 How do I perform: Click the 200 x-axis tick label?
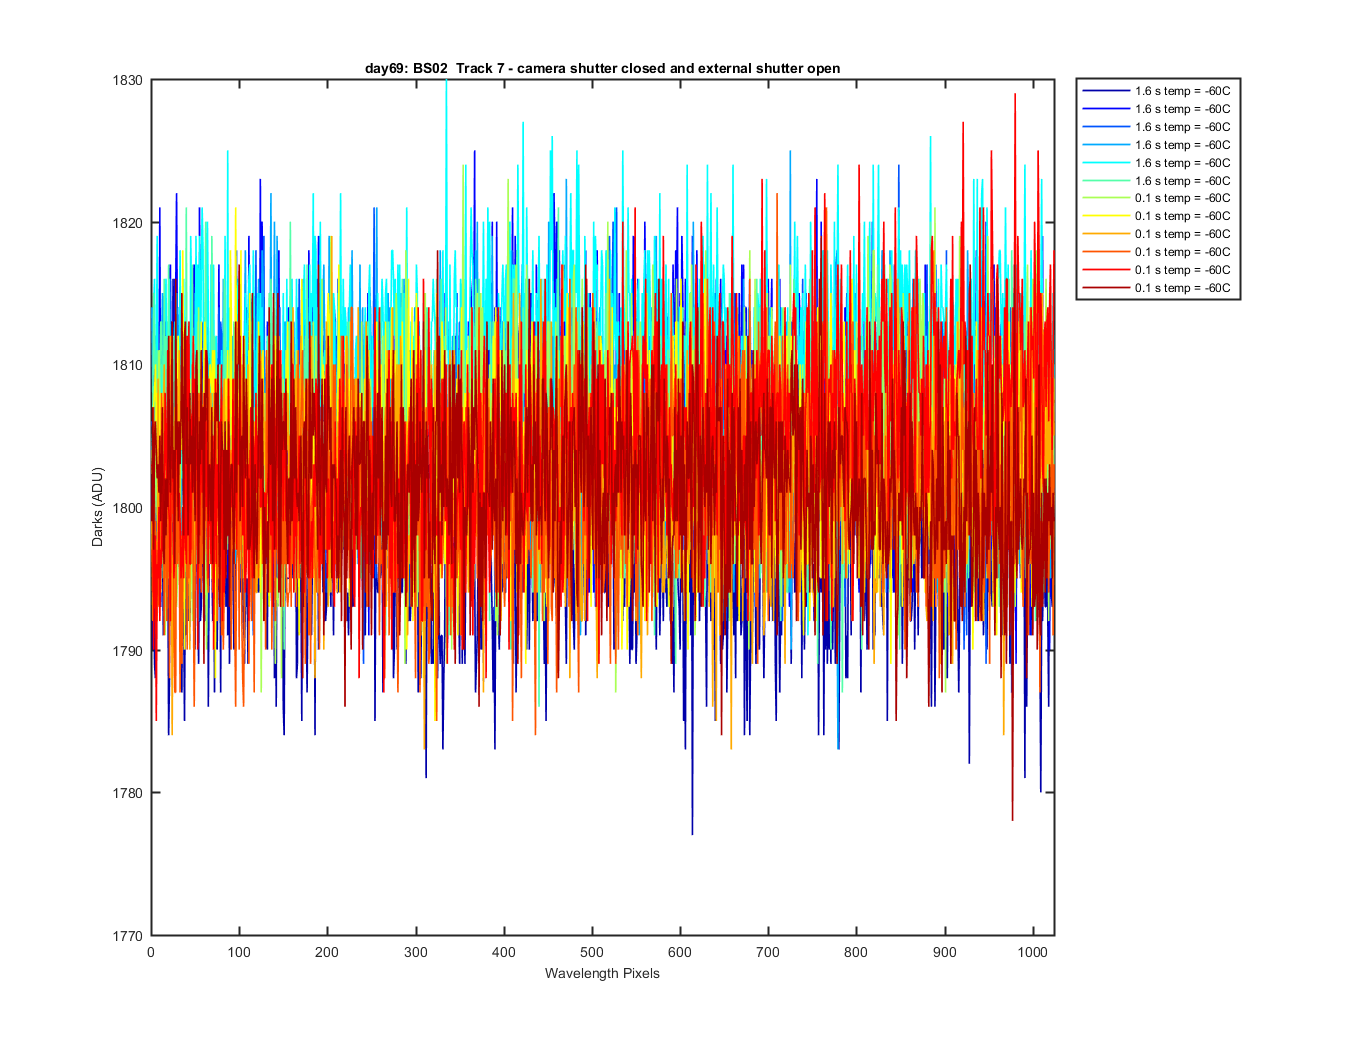pos(327,952)
